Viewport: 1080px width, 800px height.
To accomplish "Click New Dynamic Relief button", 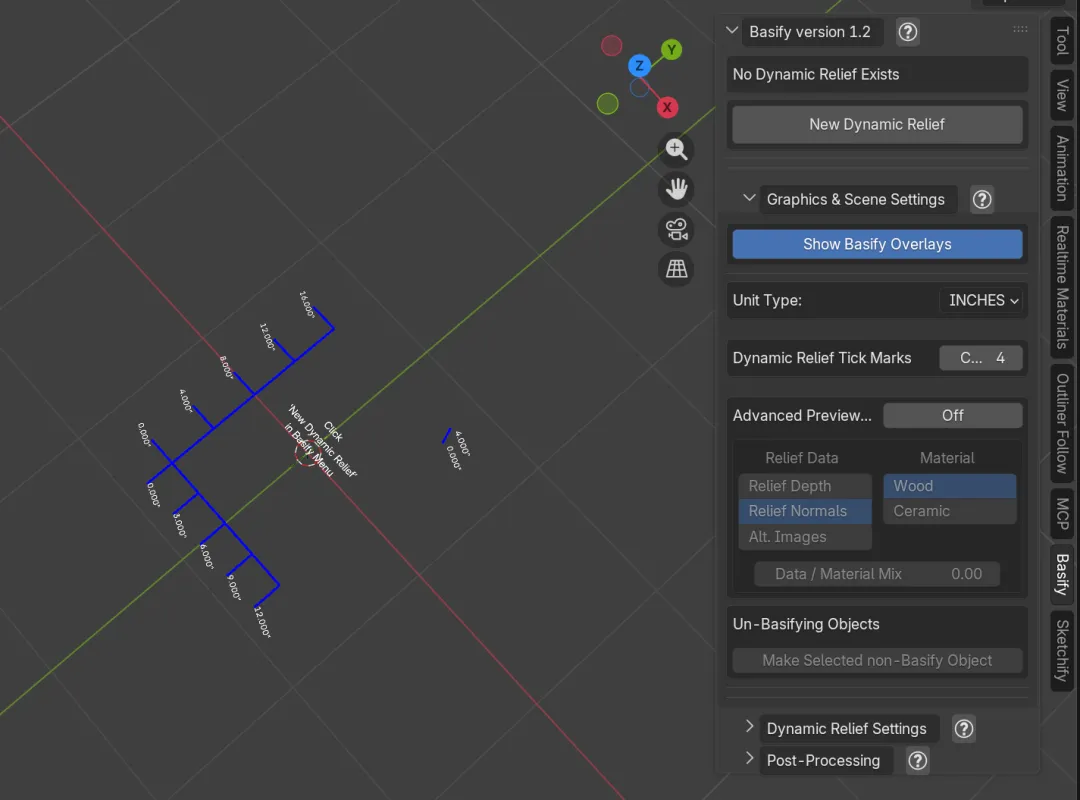I will 877,125.
